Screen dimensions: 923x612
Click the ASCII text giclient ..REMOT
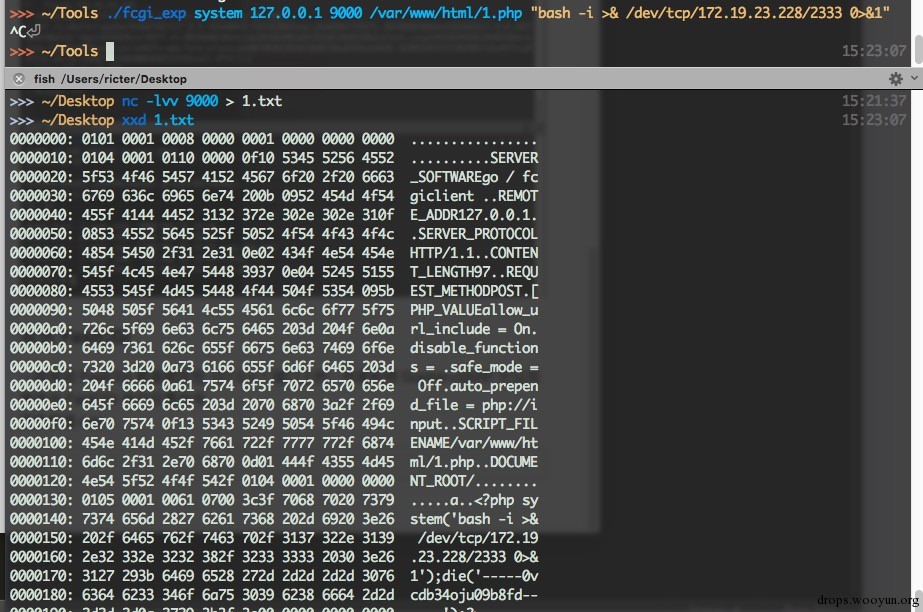click(x=474, y=196)
